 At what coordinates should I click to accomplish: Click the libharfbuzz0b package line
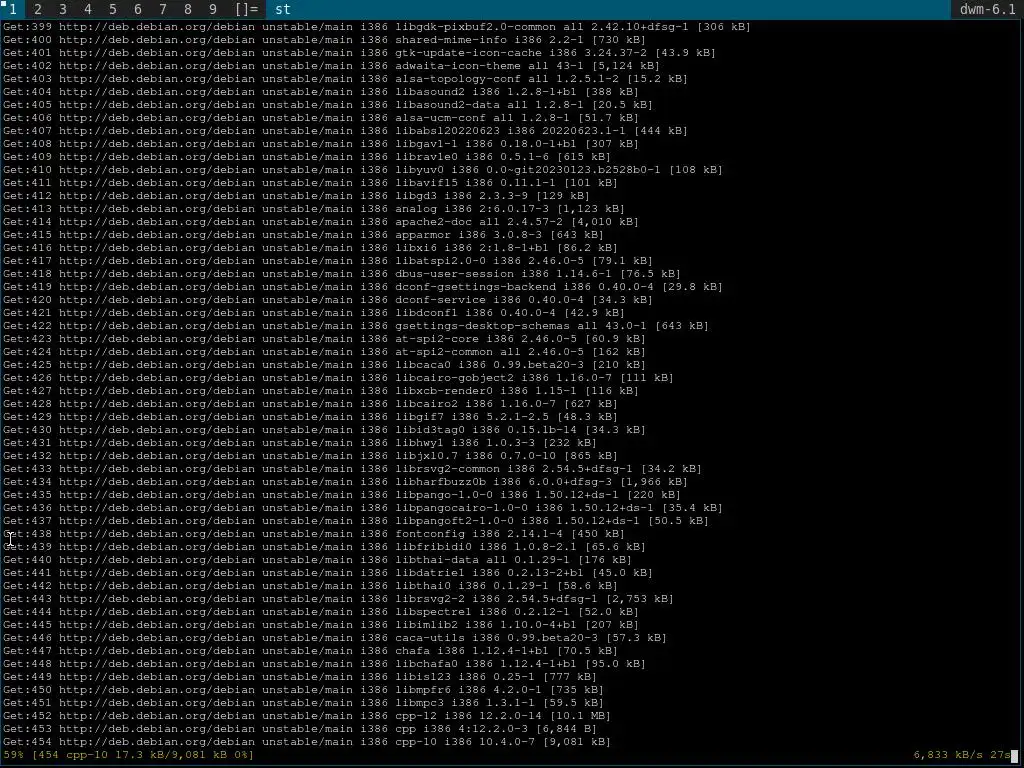[345, 482]
